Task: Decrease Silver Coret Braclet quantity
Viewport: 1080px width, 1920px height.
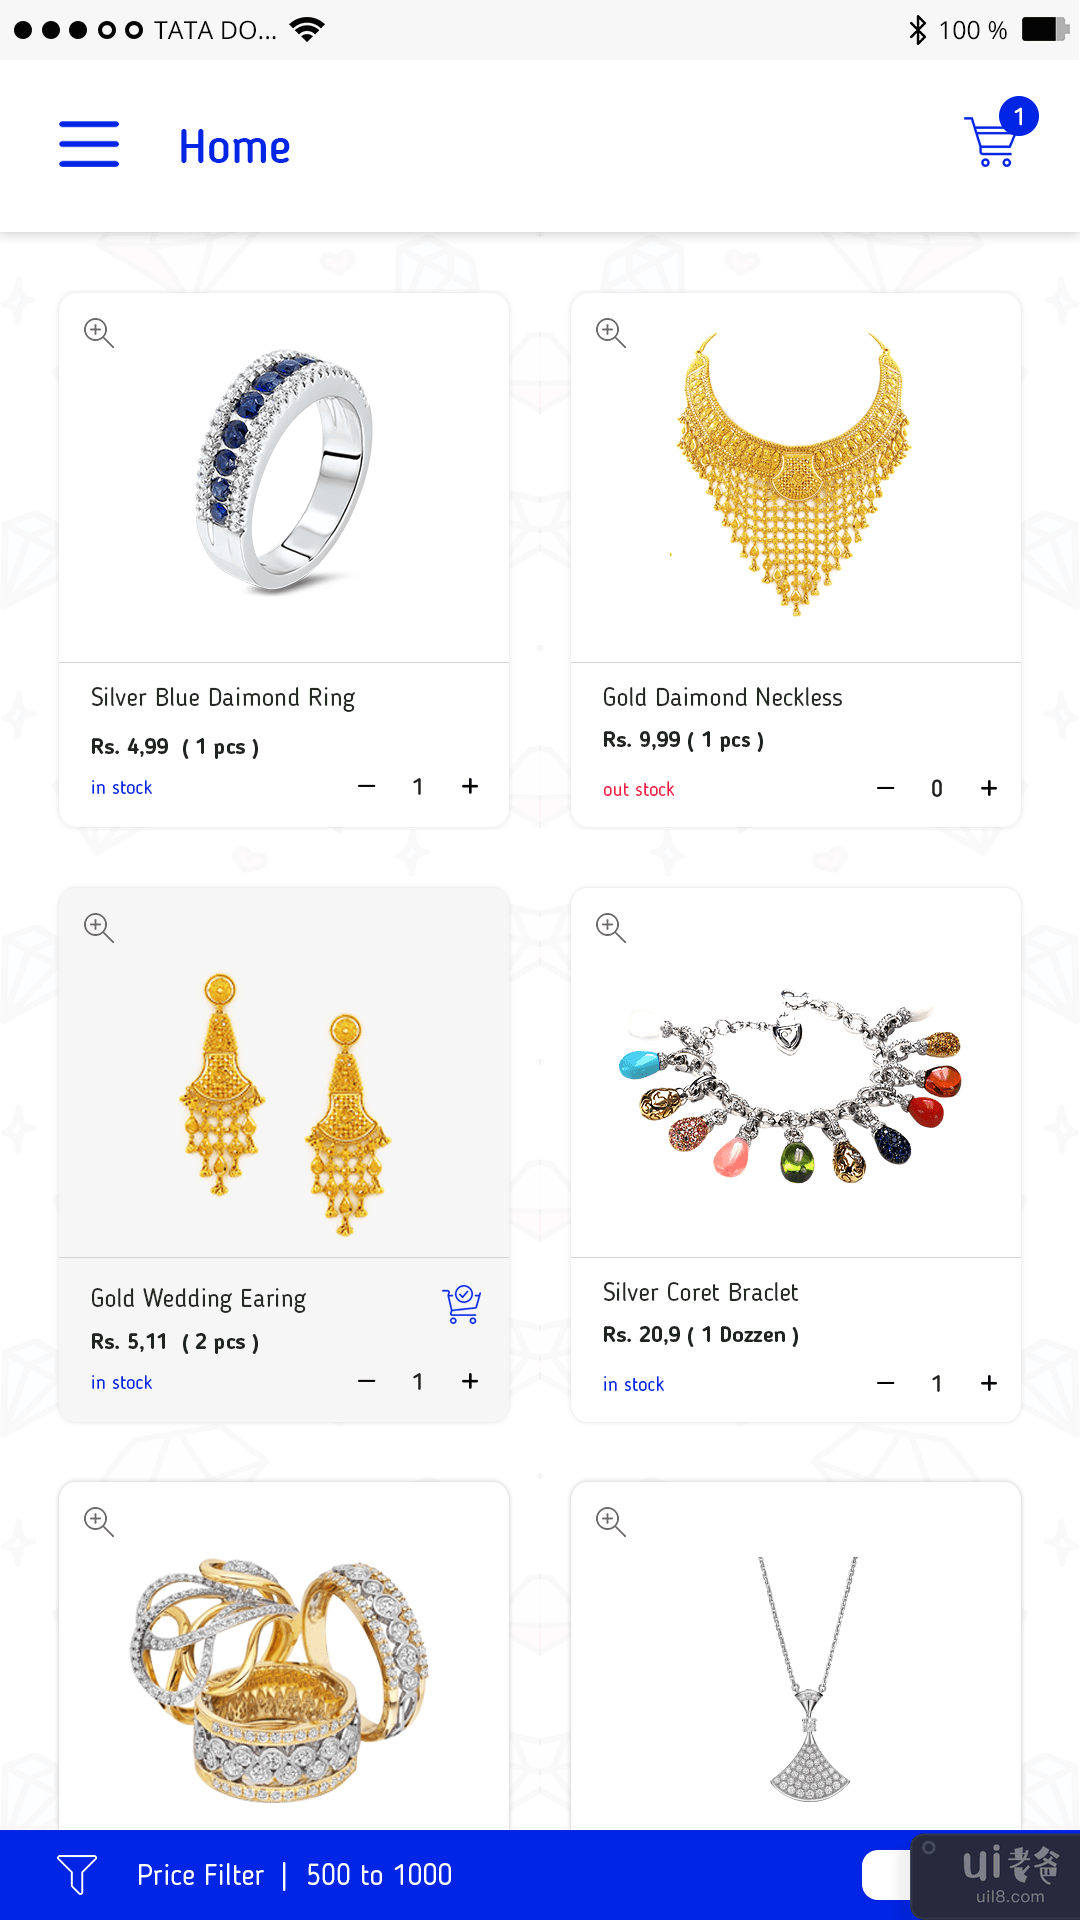Action: coord(885,1384)
